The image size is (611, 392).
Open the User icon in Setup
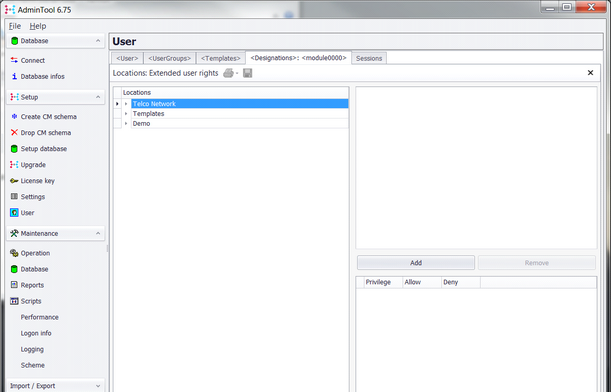[14, 213]
